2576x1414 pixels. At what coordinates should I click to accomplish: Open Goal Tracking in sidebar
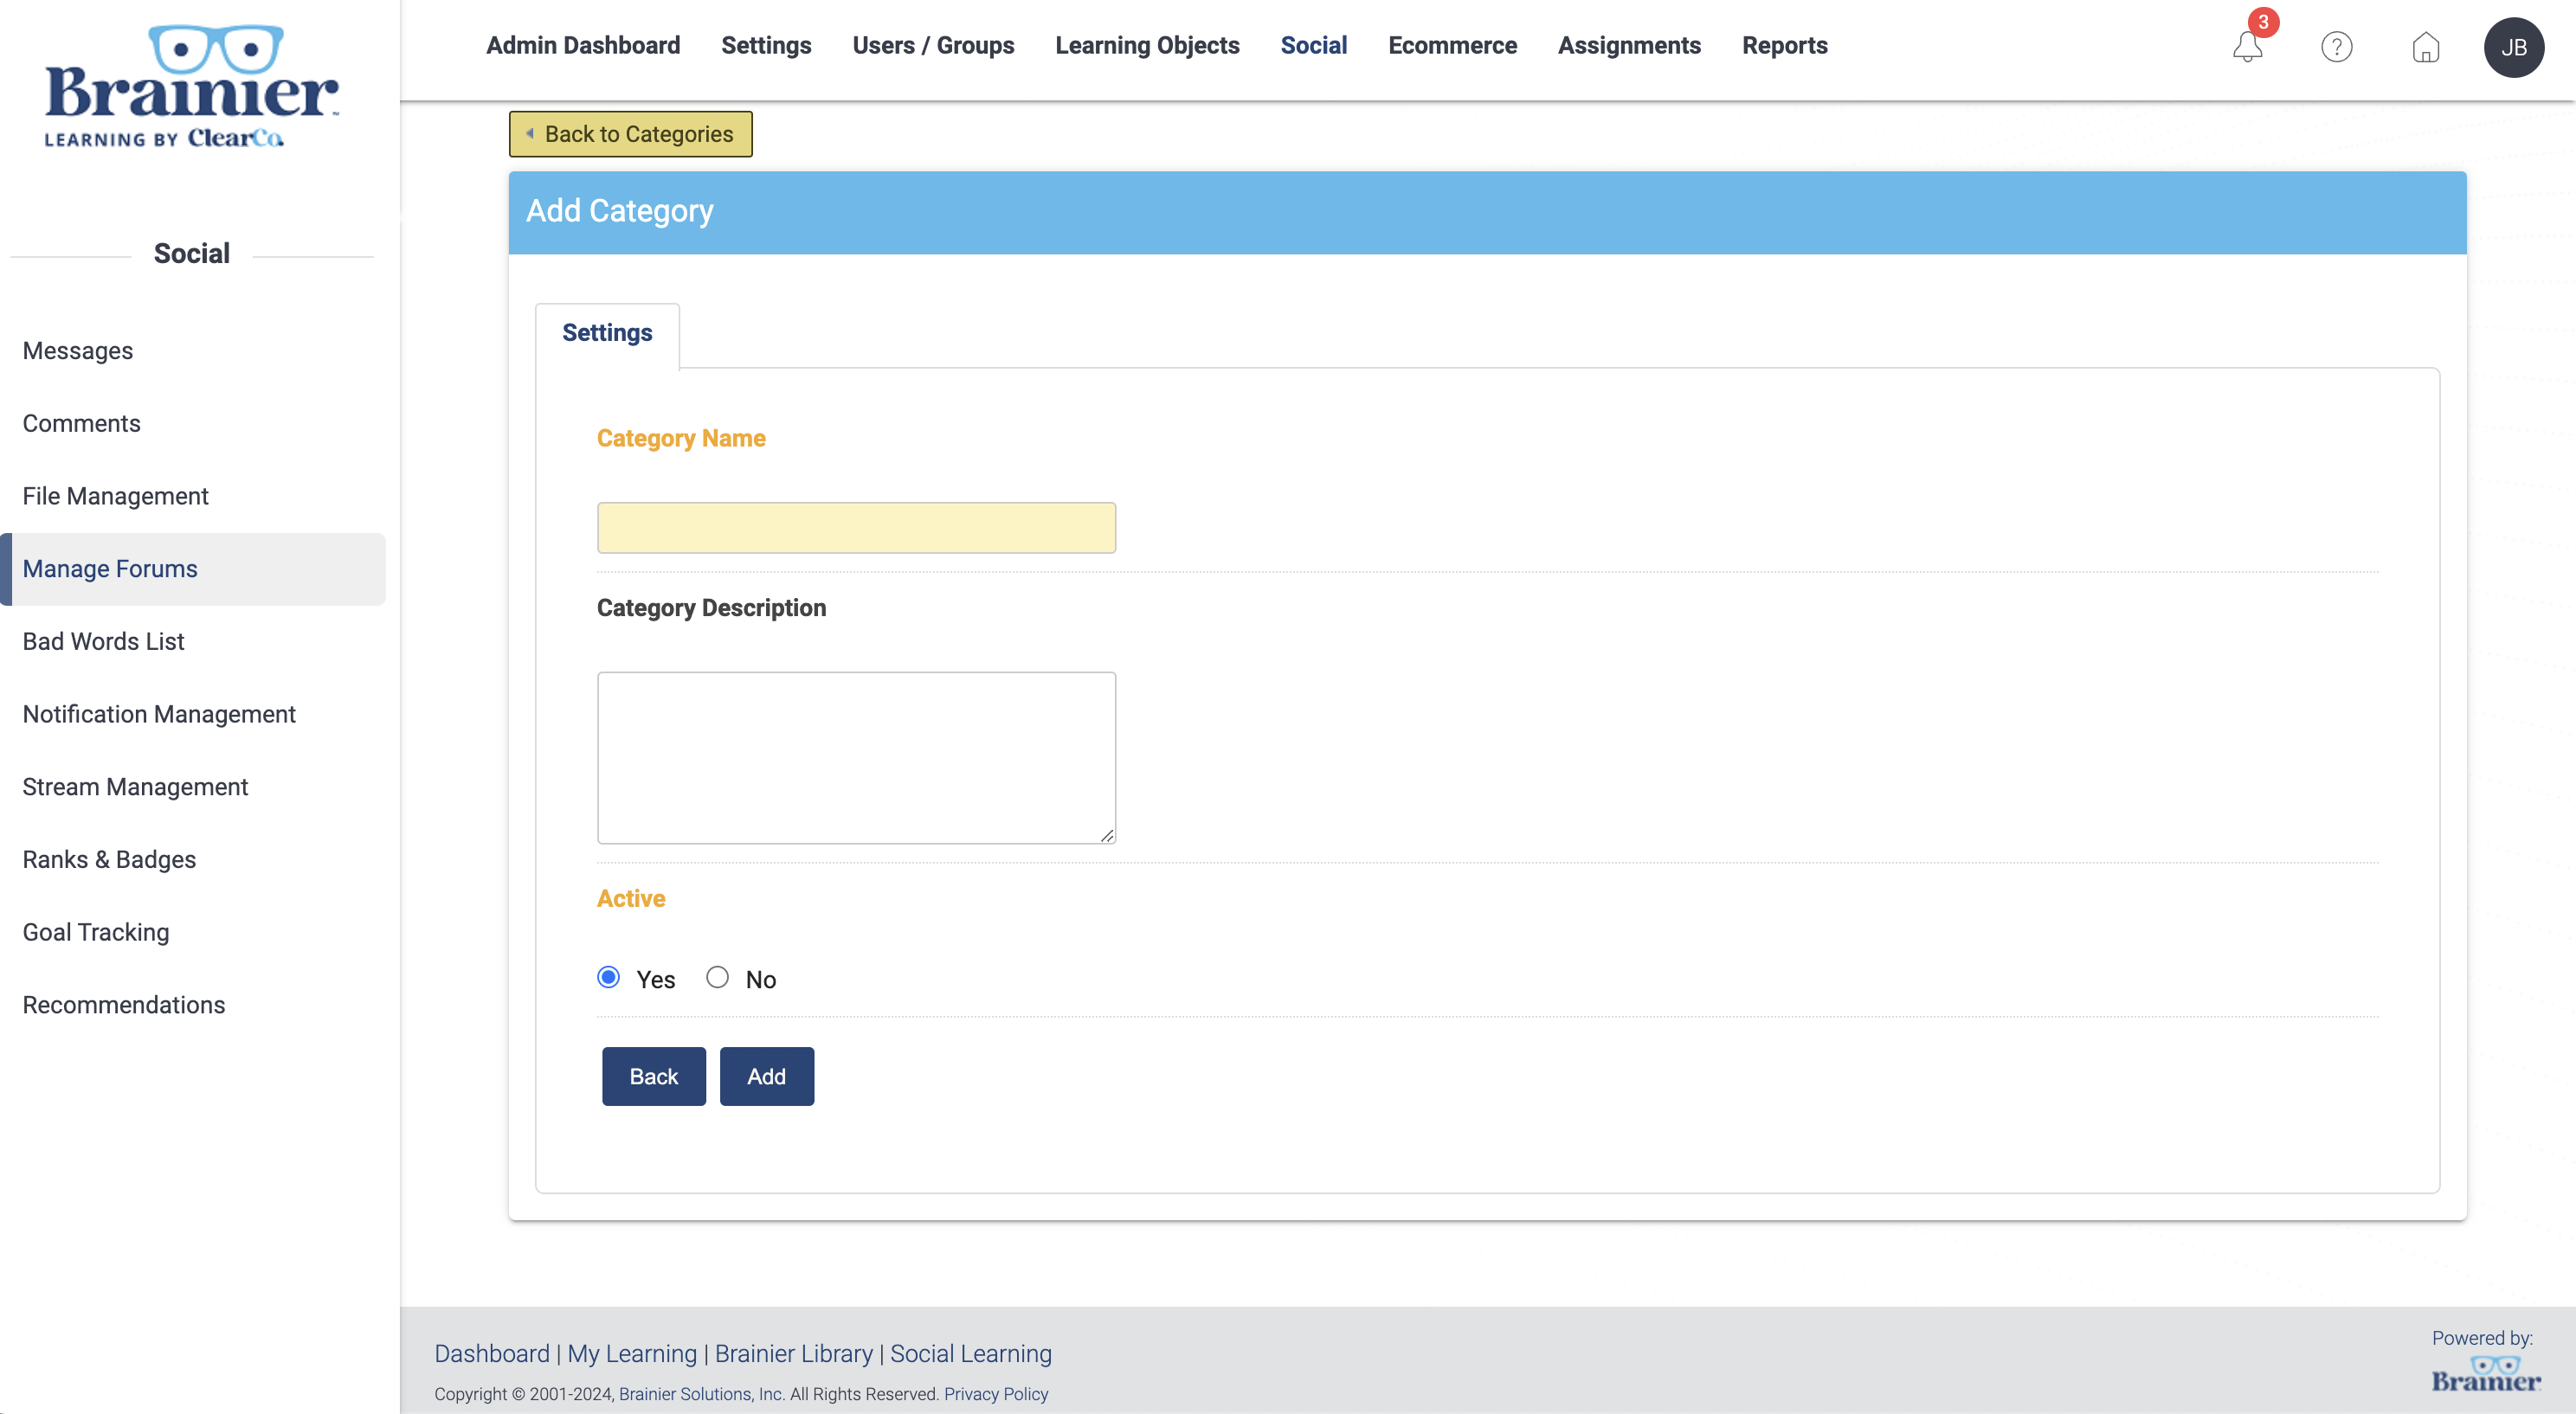click(96, 932)
